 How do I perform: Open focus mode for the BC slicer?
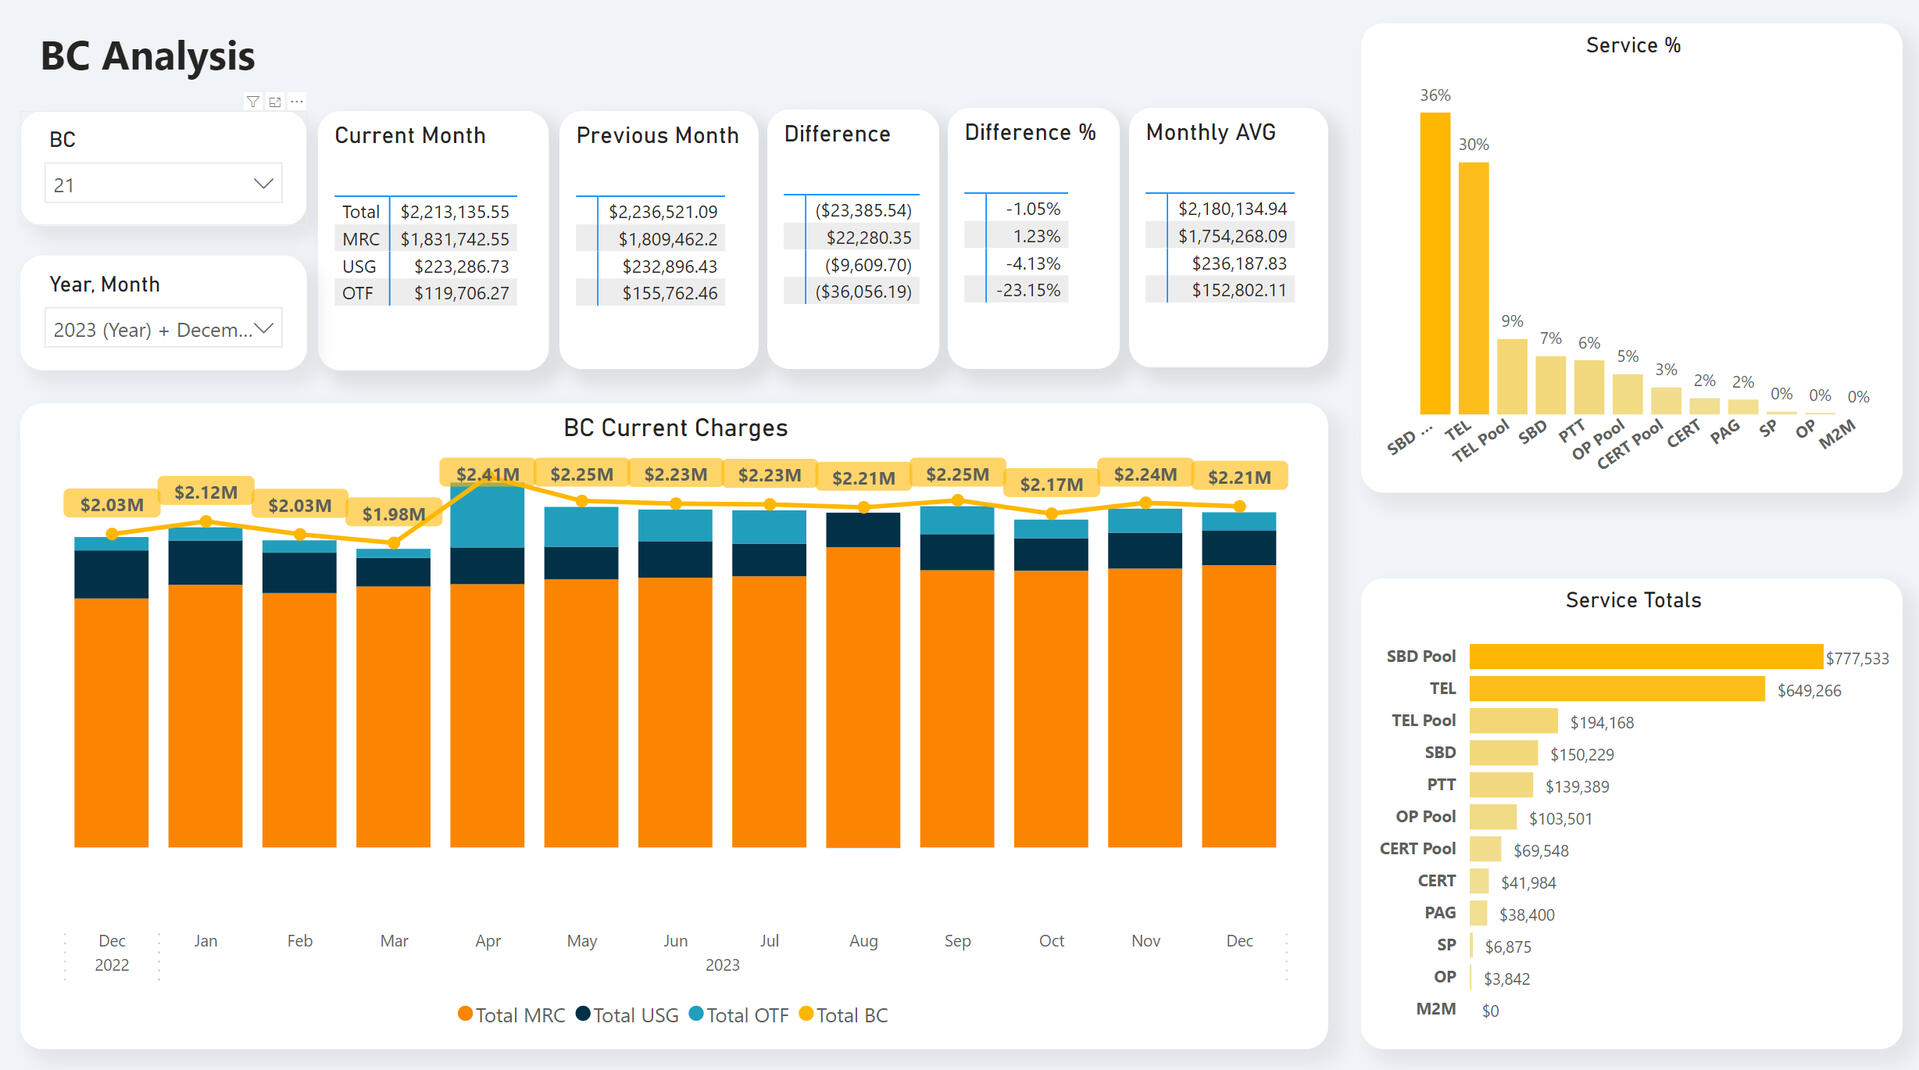point(275,101)
